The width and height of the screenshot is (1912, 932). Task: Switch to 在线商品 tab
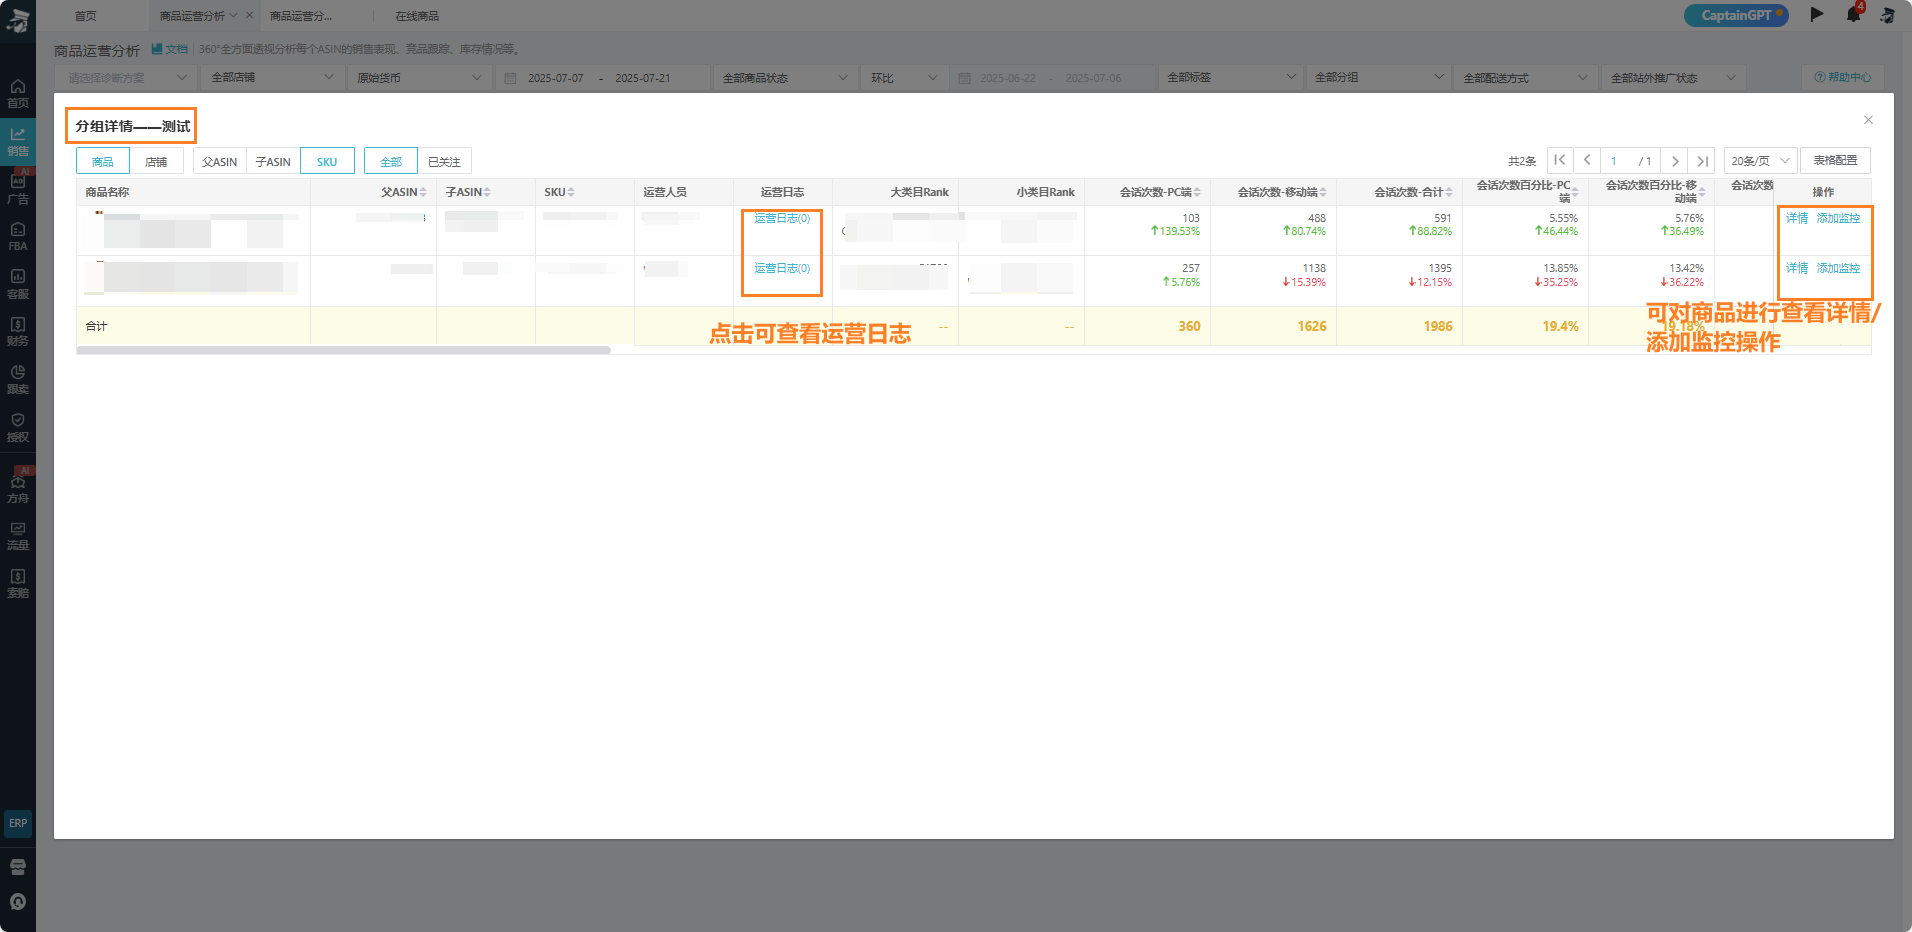pyautogui.click(x=417, y=16)
